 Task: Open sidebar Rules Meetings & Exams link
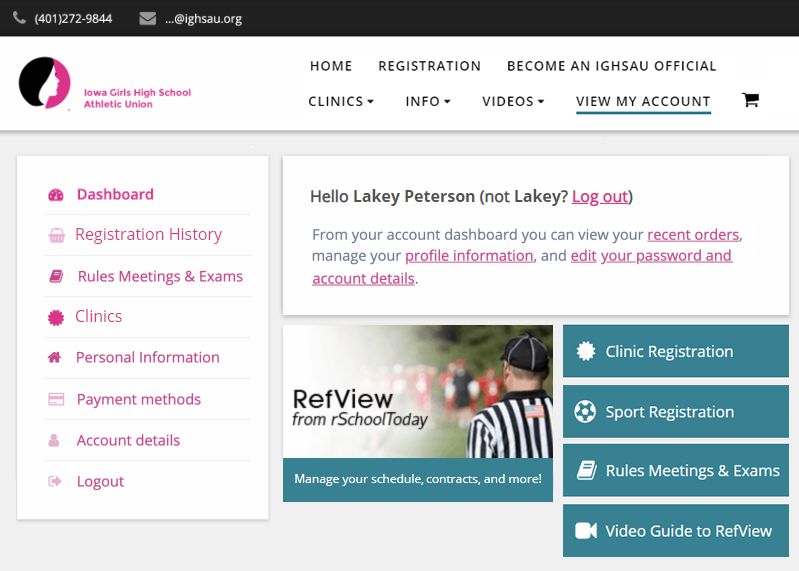click(x=160, y=276)
